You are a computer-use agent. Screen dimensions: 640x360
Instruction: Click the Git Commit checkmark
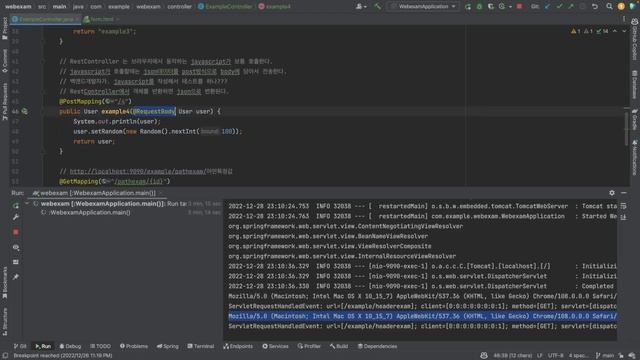(x=559, y=7)
